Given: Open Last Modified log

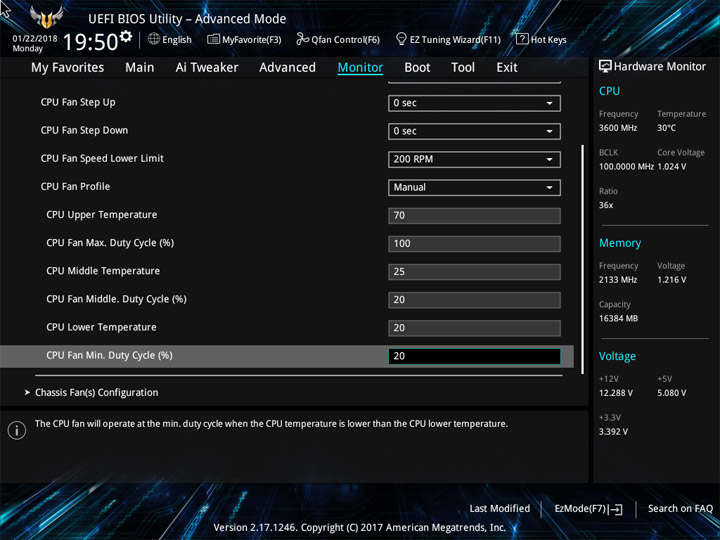Looking at the screenshot, I should (x=499, y=508).
